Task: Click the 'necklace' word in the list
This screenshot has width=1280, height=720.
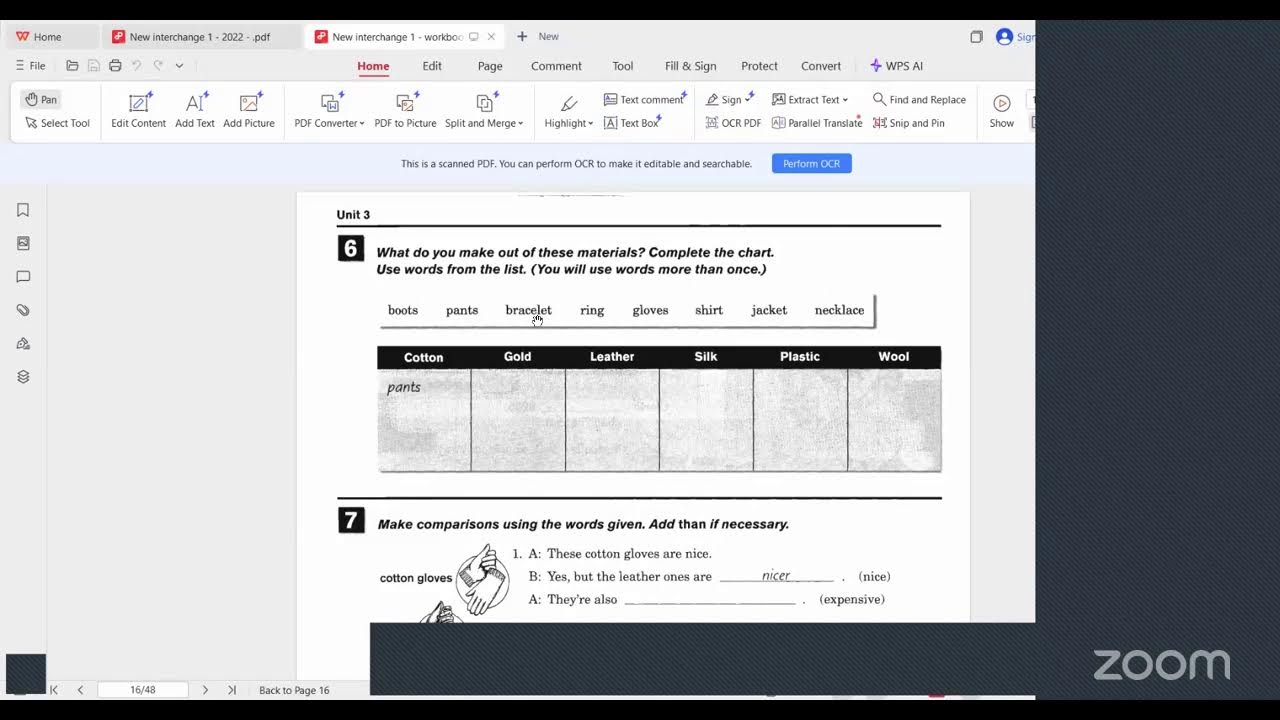Action: click(x=839, y=310)
